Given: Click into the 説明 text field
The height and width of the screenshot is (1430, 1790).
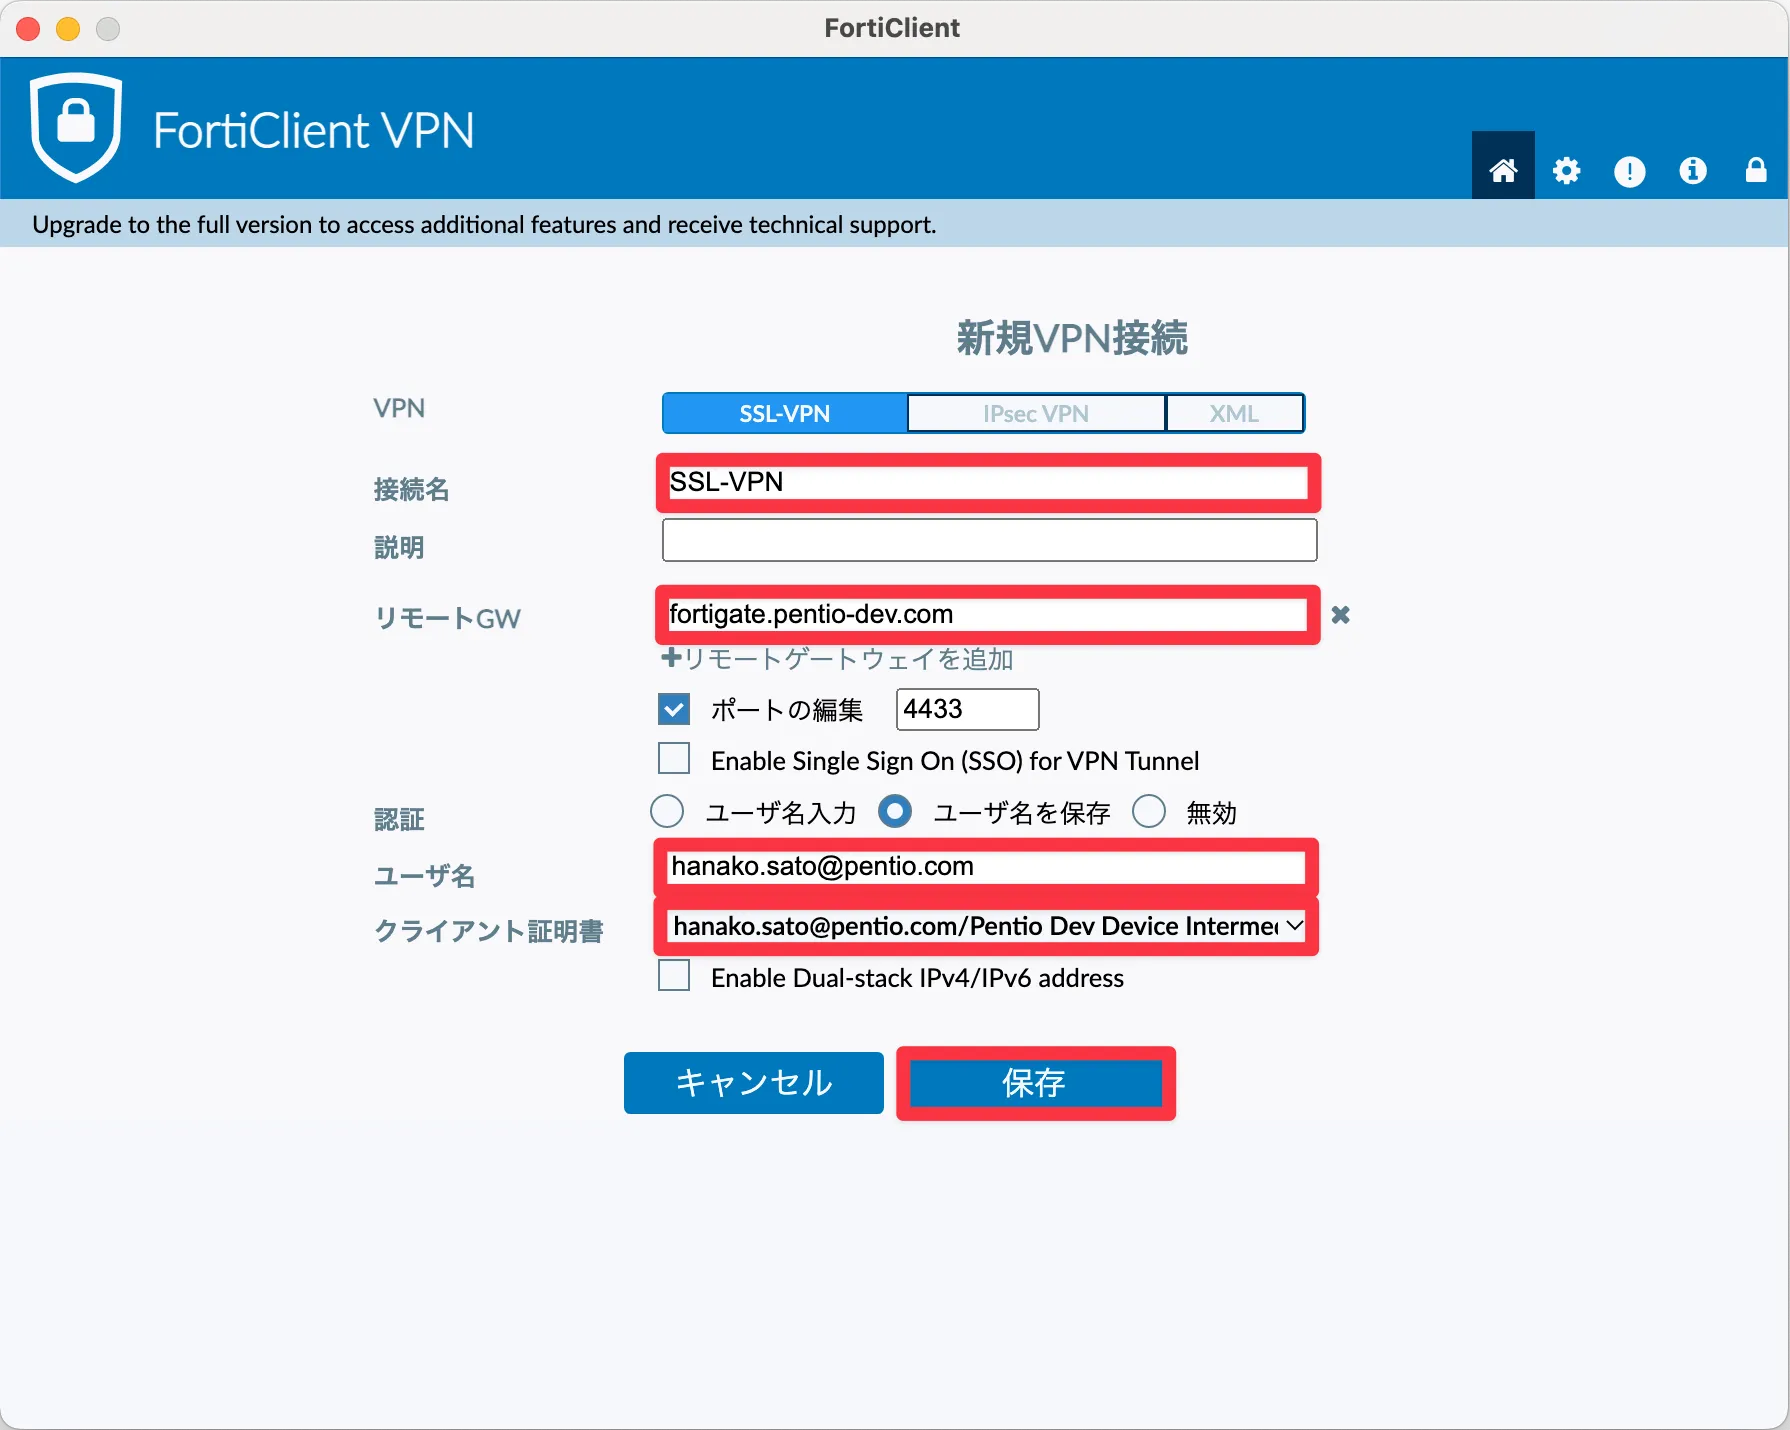Looking at the screenshot, I should click(988, 540).
